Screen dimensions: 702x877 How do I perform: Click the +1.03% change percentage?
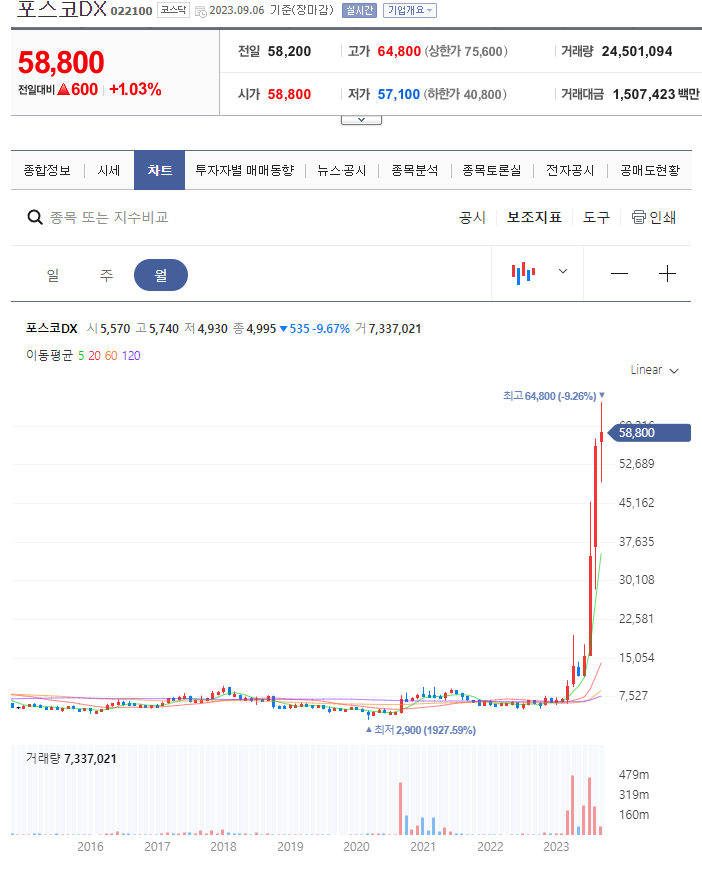[135, 89]
